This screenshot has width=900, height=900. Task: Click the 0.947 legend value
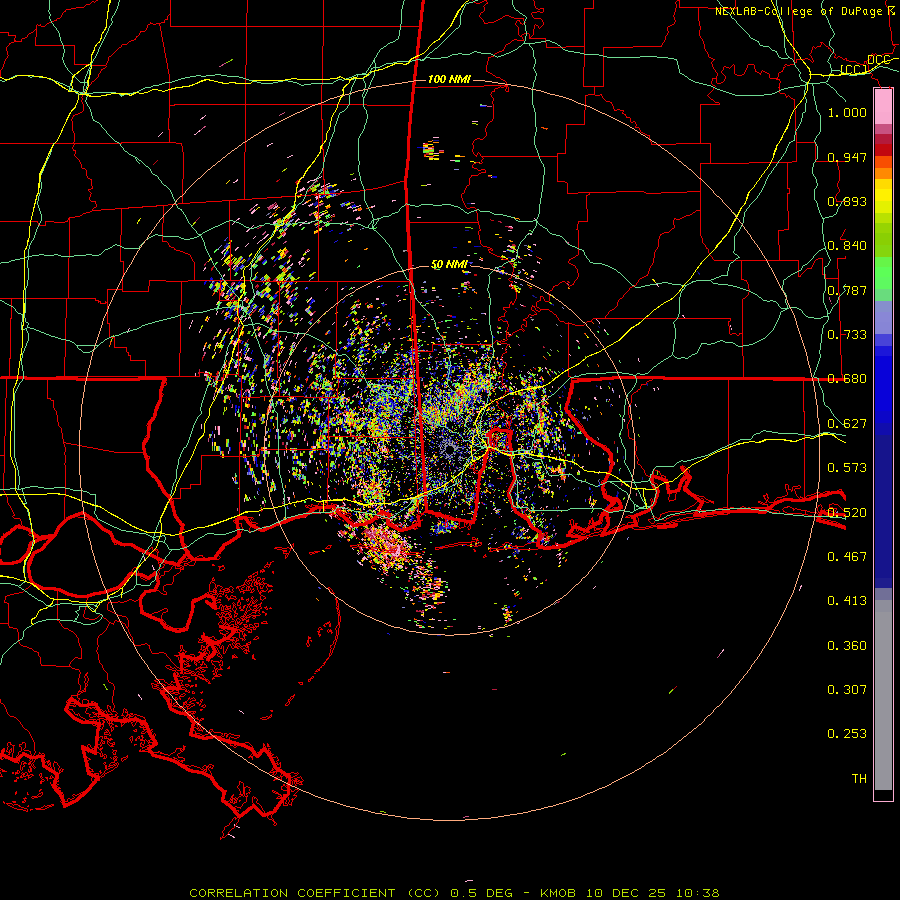click(847, 157)
